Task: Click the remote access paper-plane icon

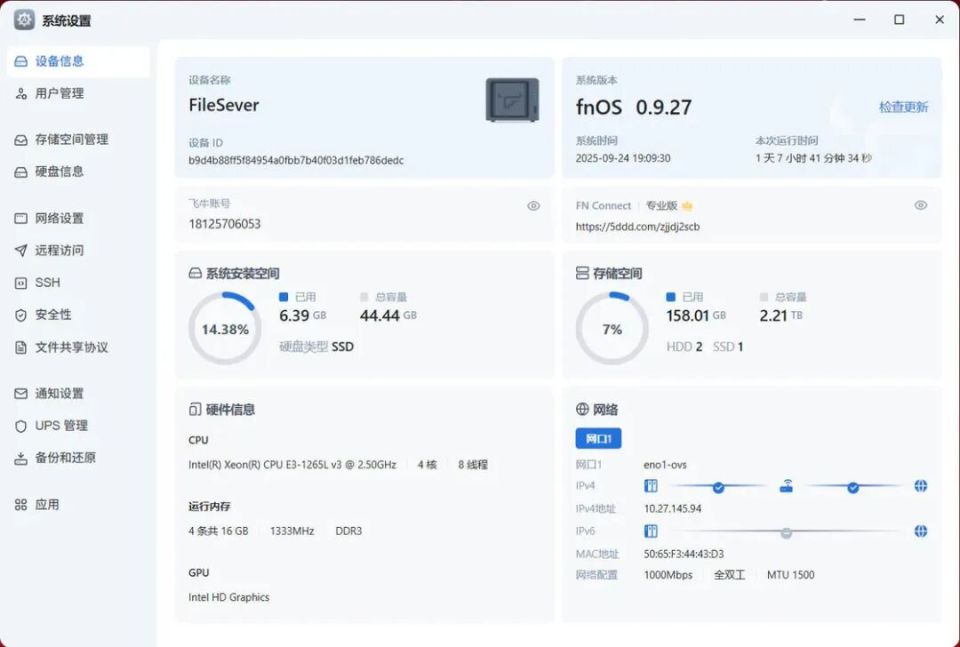Action: 21,251
